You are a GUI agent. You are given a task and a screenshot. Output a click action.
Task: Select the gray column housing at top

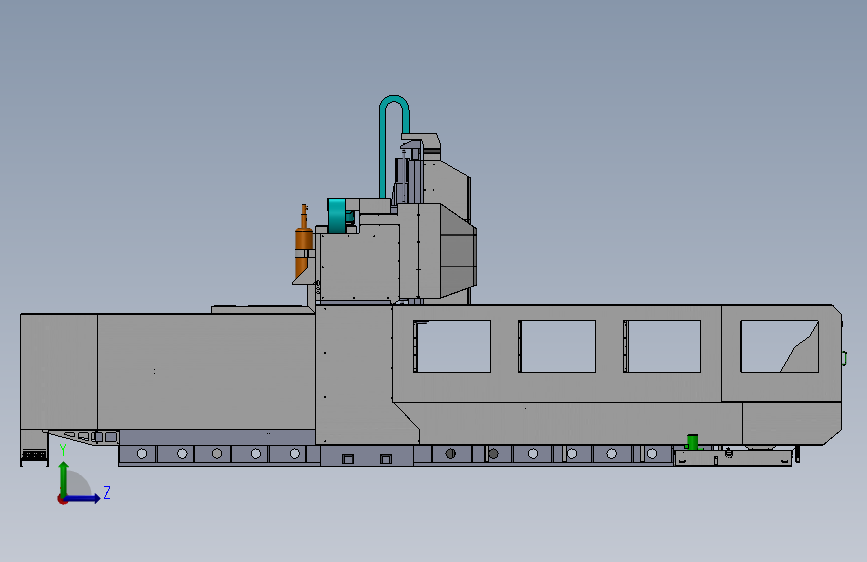click(x=447, y=182)
